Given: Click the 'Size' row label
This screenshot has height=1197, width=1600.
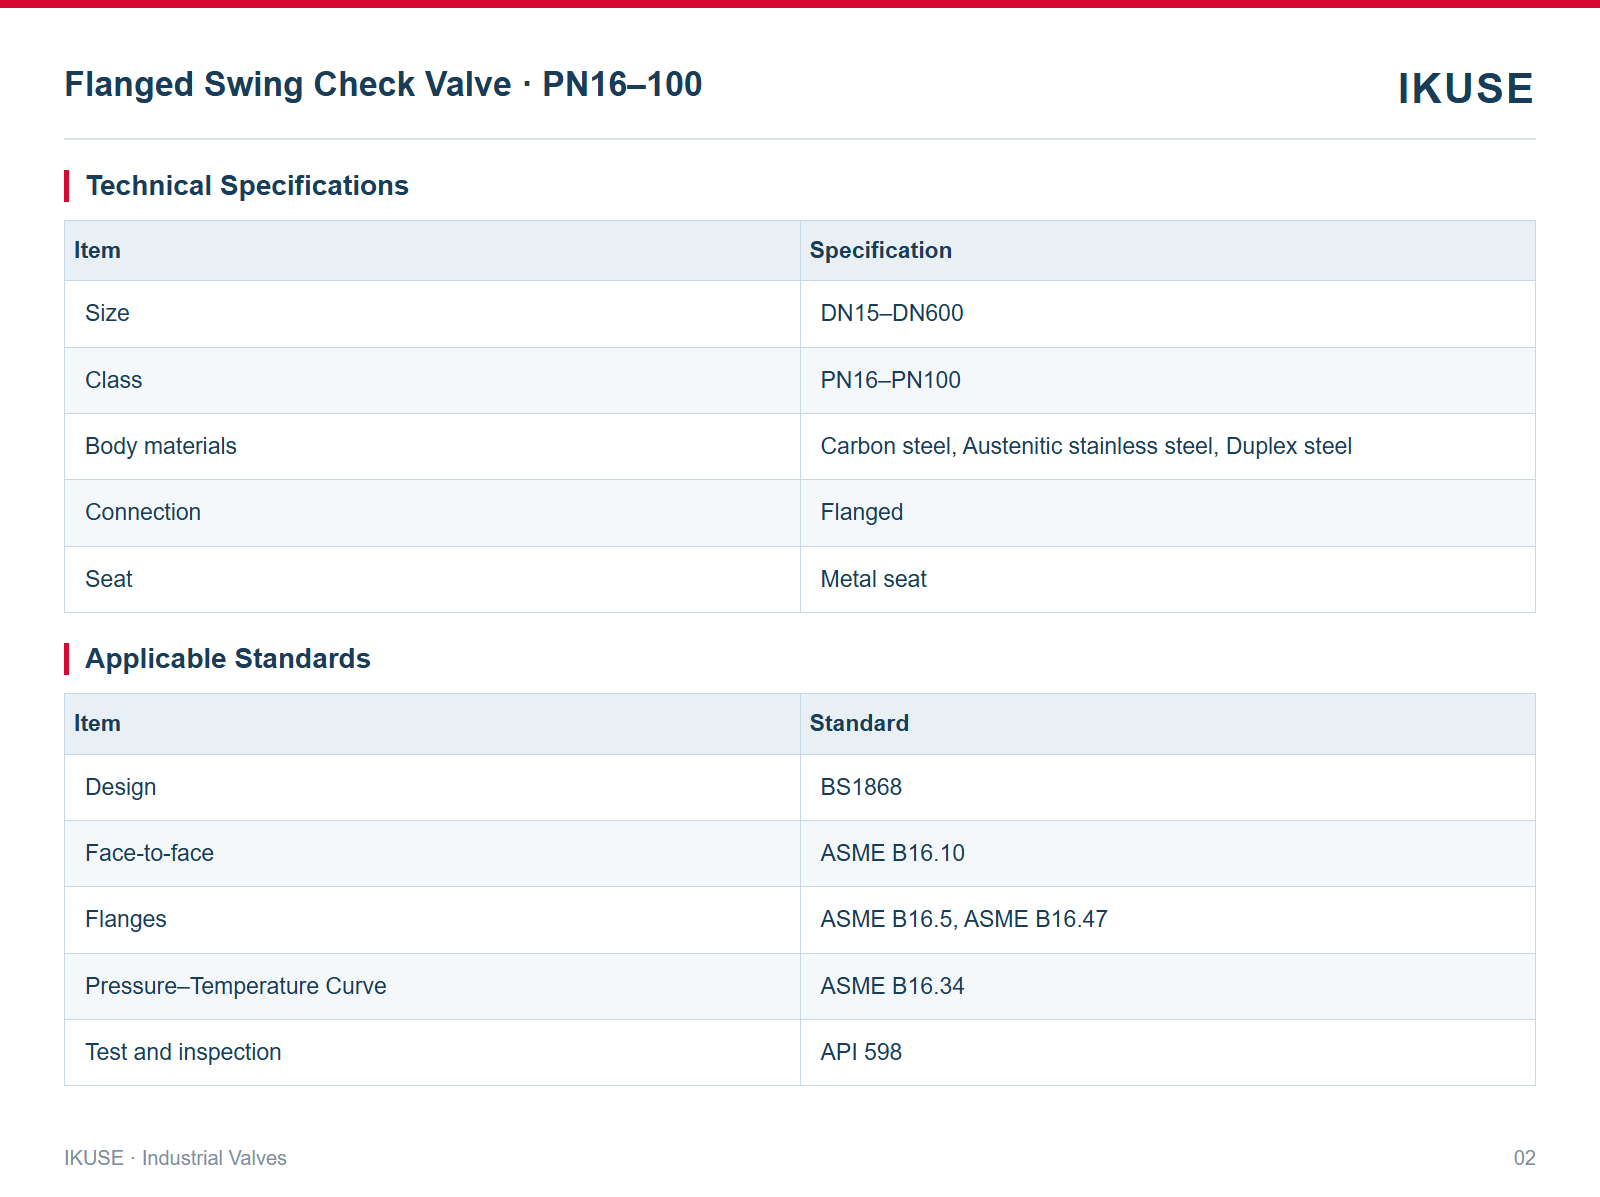Looking at the screenshot, I should (x=107, y=313).
